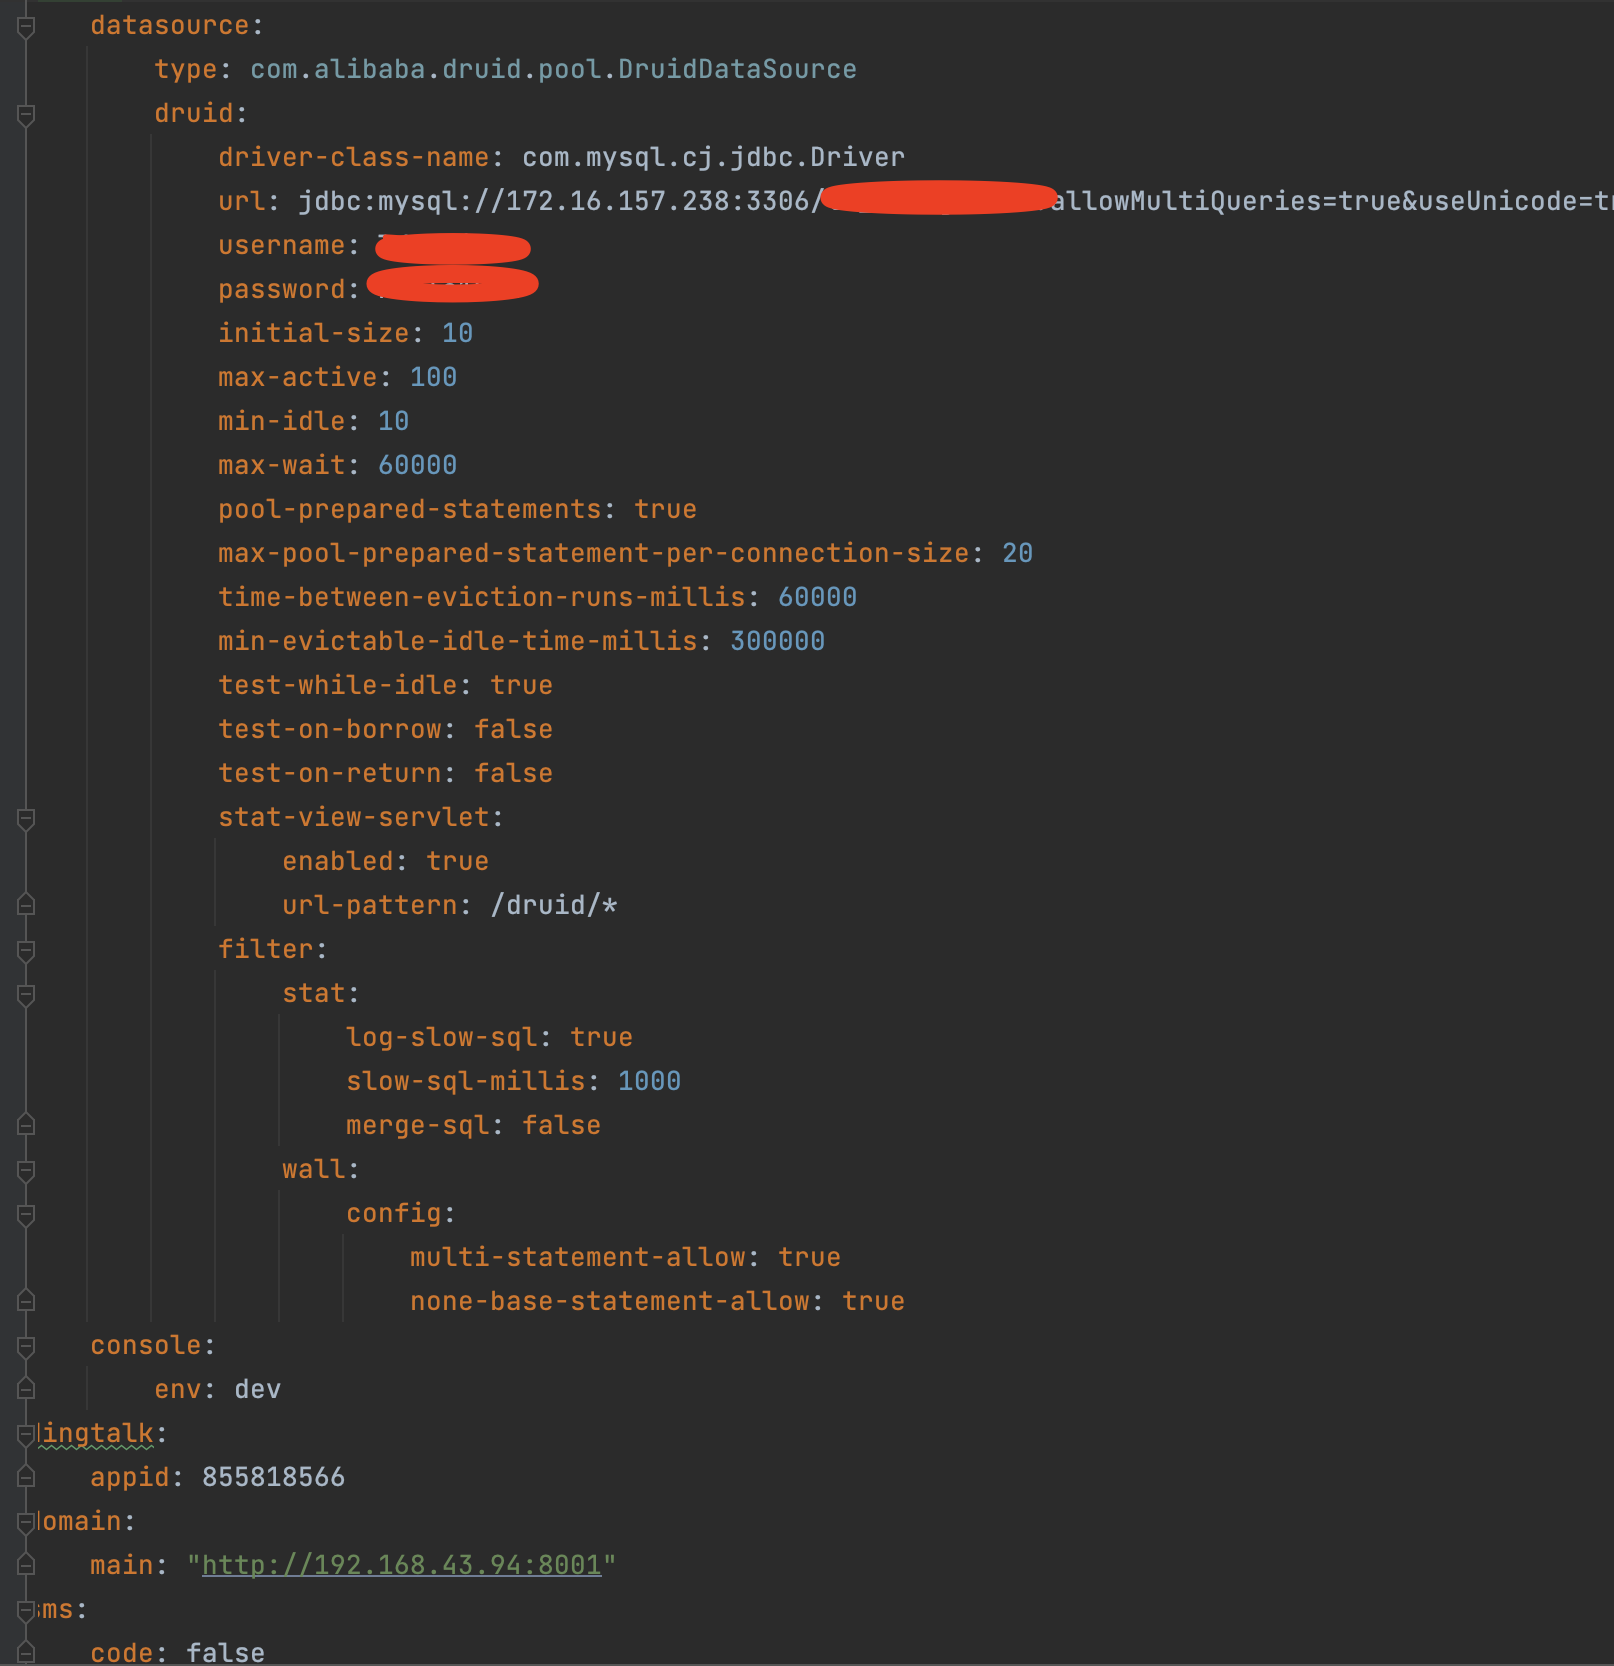Viewport: 1614px width, 1666px height.
Task: Click allowMultiQueries parameter in url
Action: coord(1186,201)
